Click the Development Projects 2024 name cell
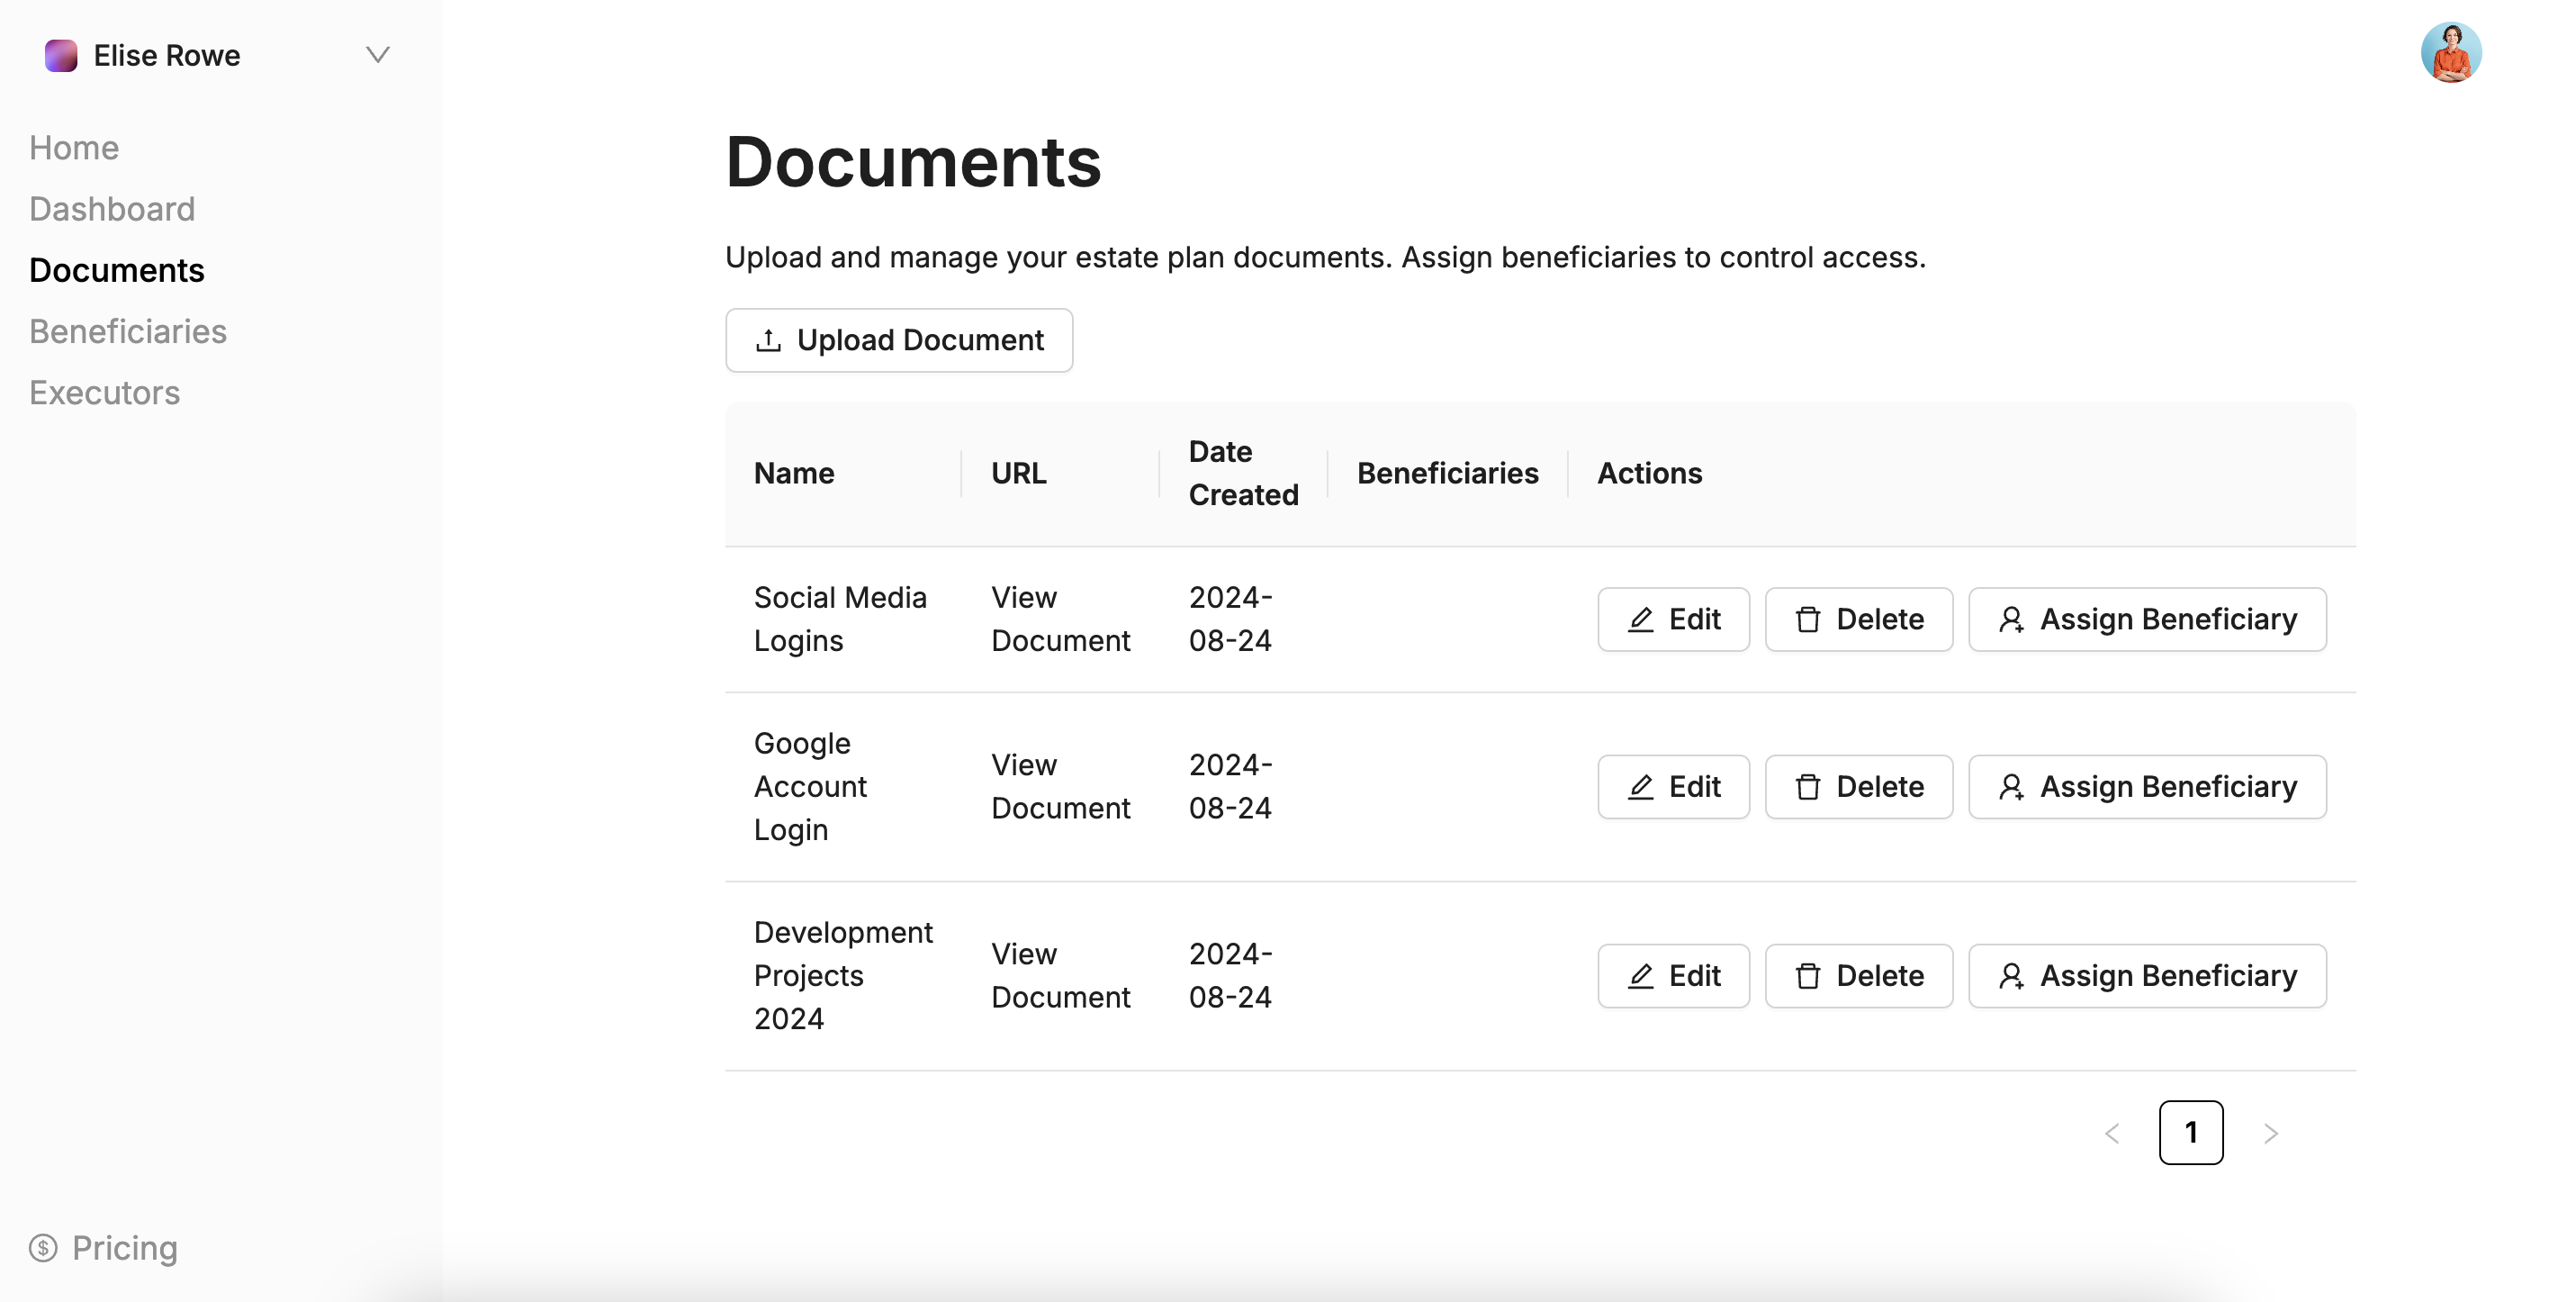This screenshot has width=2576, height=1302. pyautogui.click(x=843, y=975)
